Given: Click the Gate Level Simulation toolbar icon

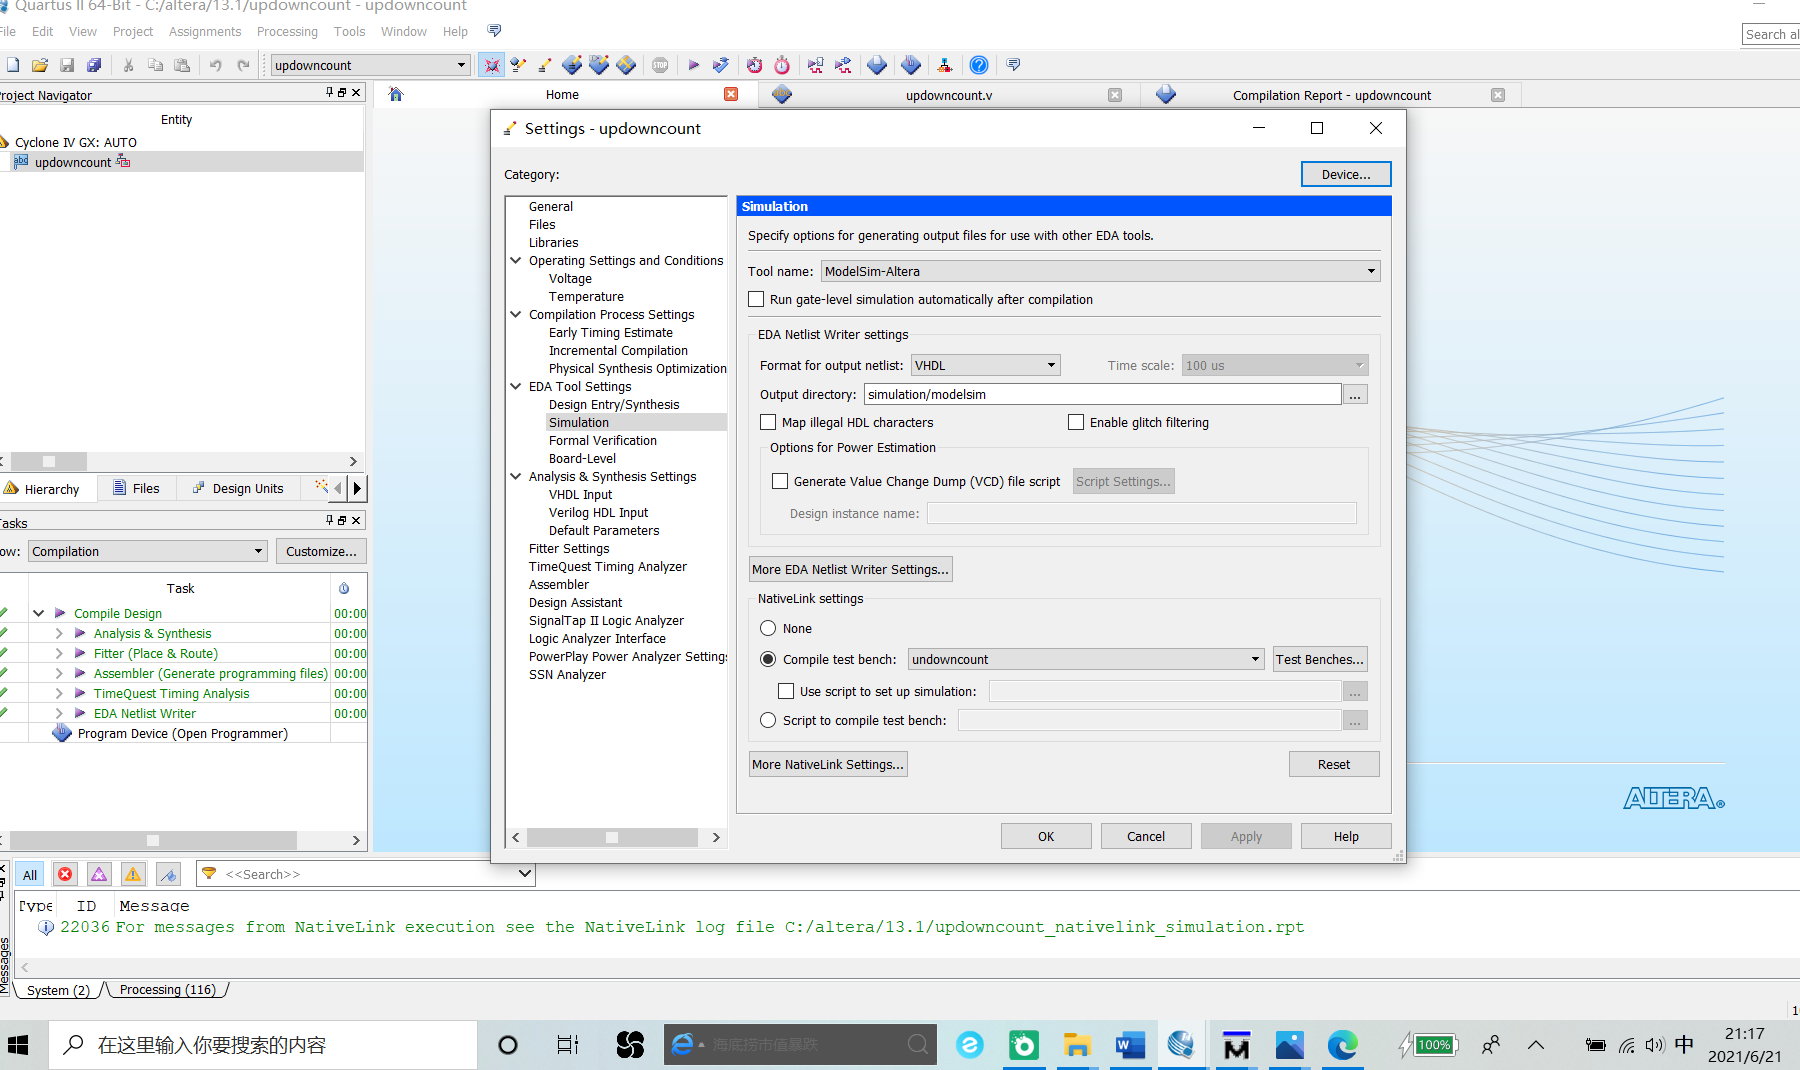Looking at the screenshot, I should coord(843,65).
